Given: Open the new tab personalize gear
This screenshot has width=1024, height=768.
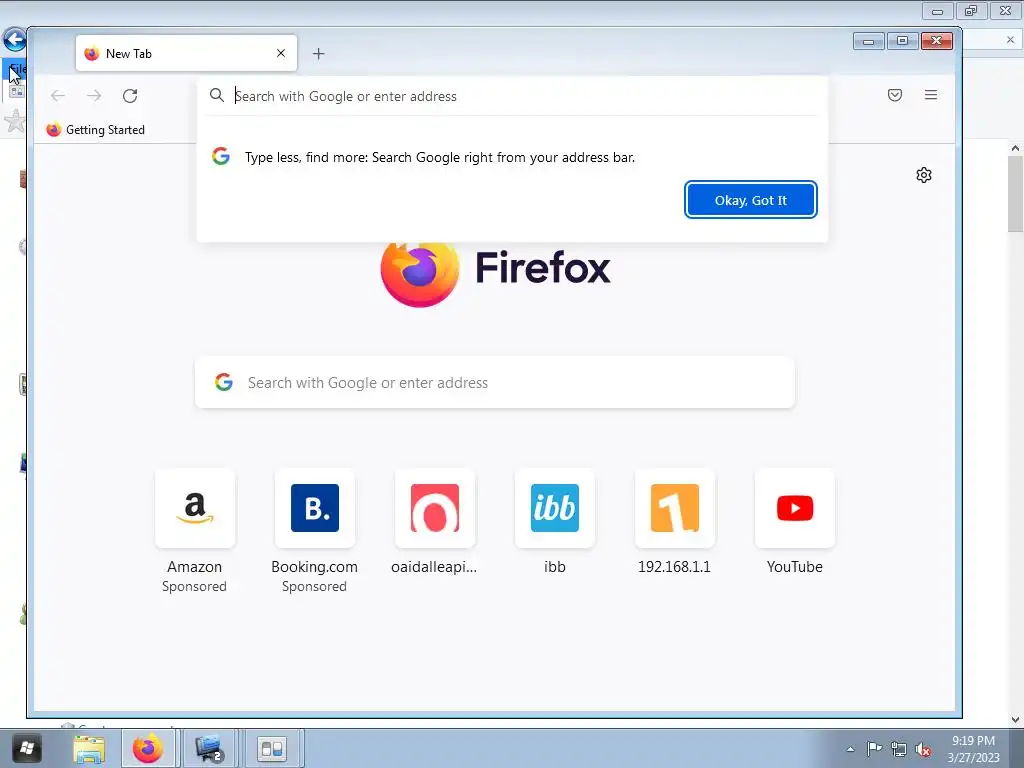Looking at the screenshot, I should point(923,175).
